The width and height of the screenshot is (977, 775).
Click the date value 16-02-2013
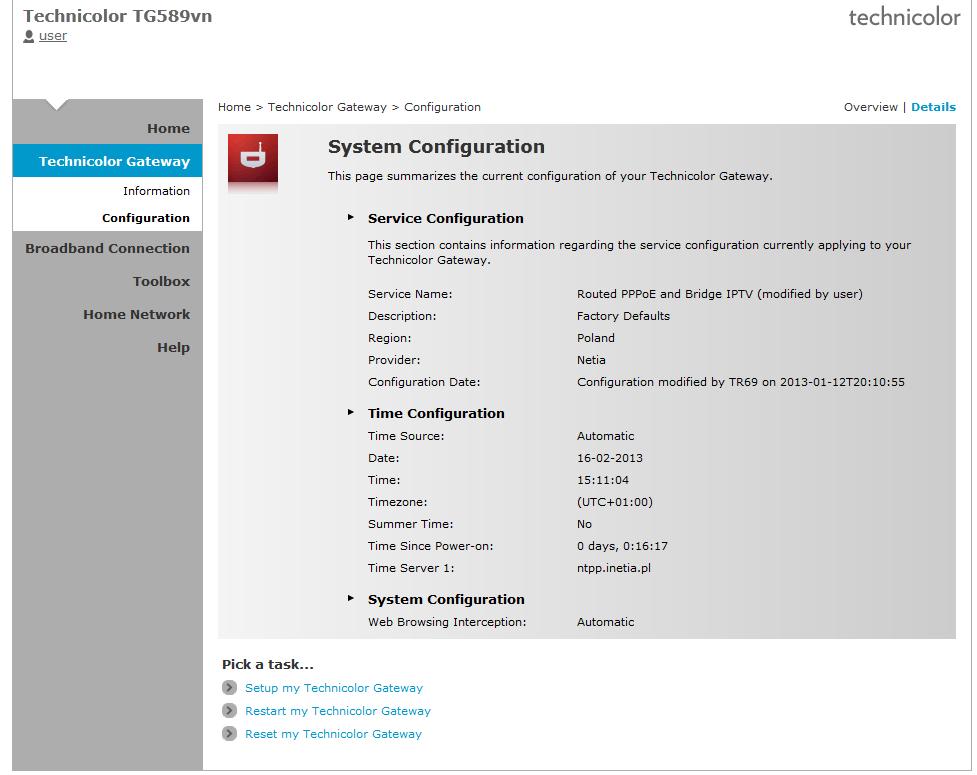click(x=610, y=458)
